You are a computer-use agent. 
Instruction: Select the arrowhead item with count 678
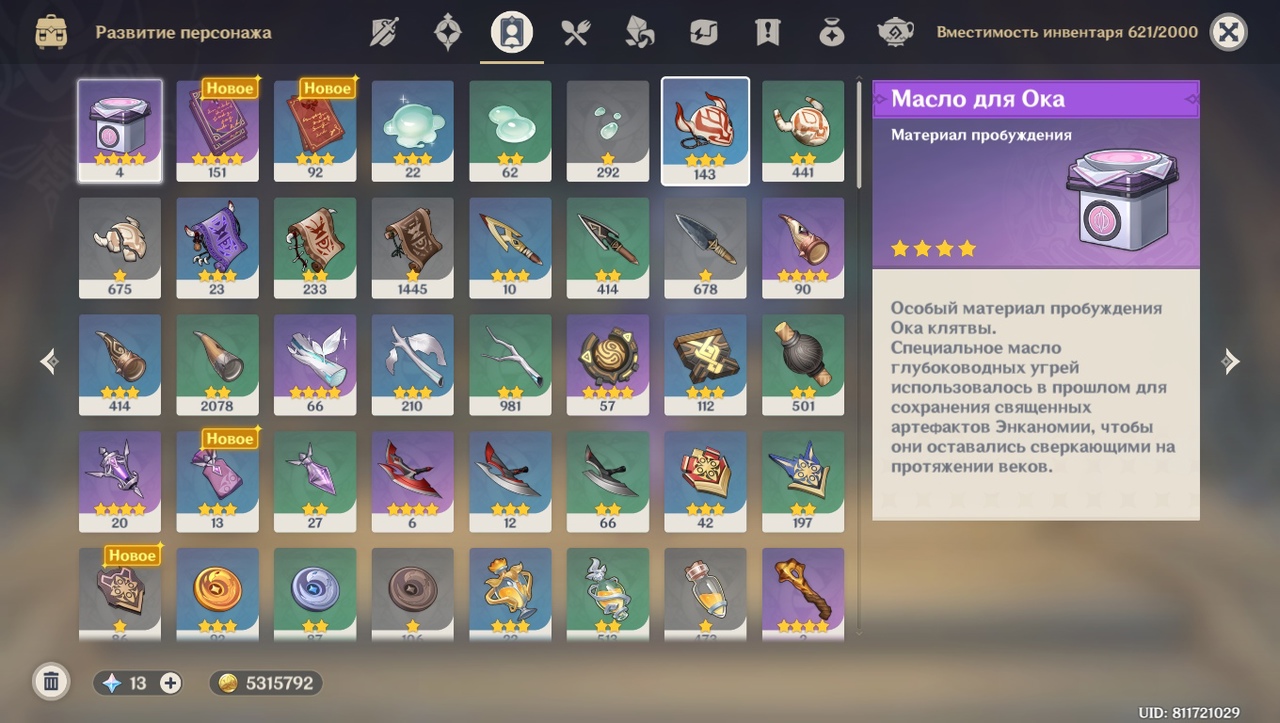705,248
